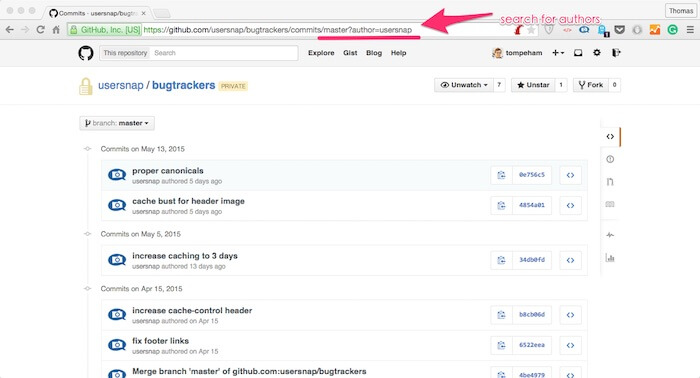
Task: Copy SHA for commit b8cb06d
Action: (501, 315)
